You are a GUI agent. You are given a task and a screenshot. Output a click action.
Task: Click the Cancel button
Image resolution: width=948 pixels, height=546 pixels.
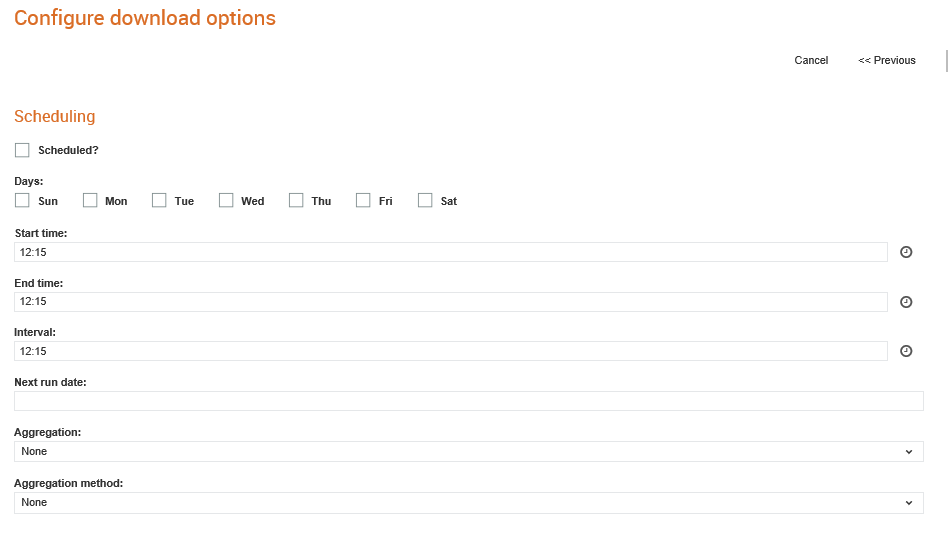(811, 60)
